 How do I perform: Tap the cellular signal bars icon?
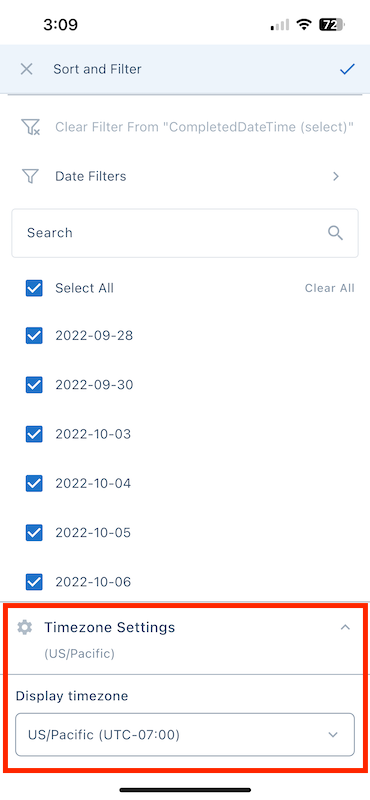click(x=280, y=24)
